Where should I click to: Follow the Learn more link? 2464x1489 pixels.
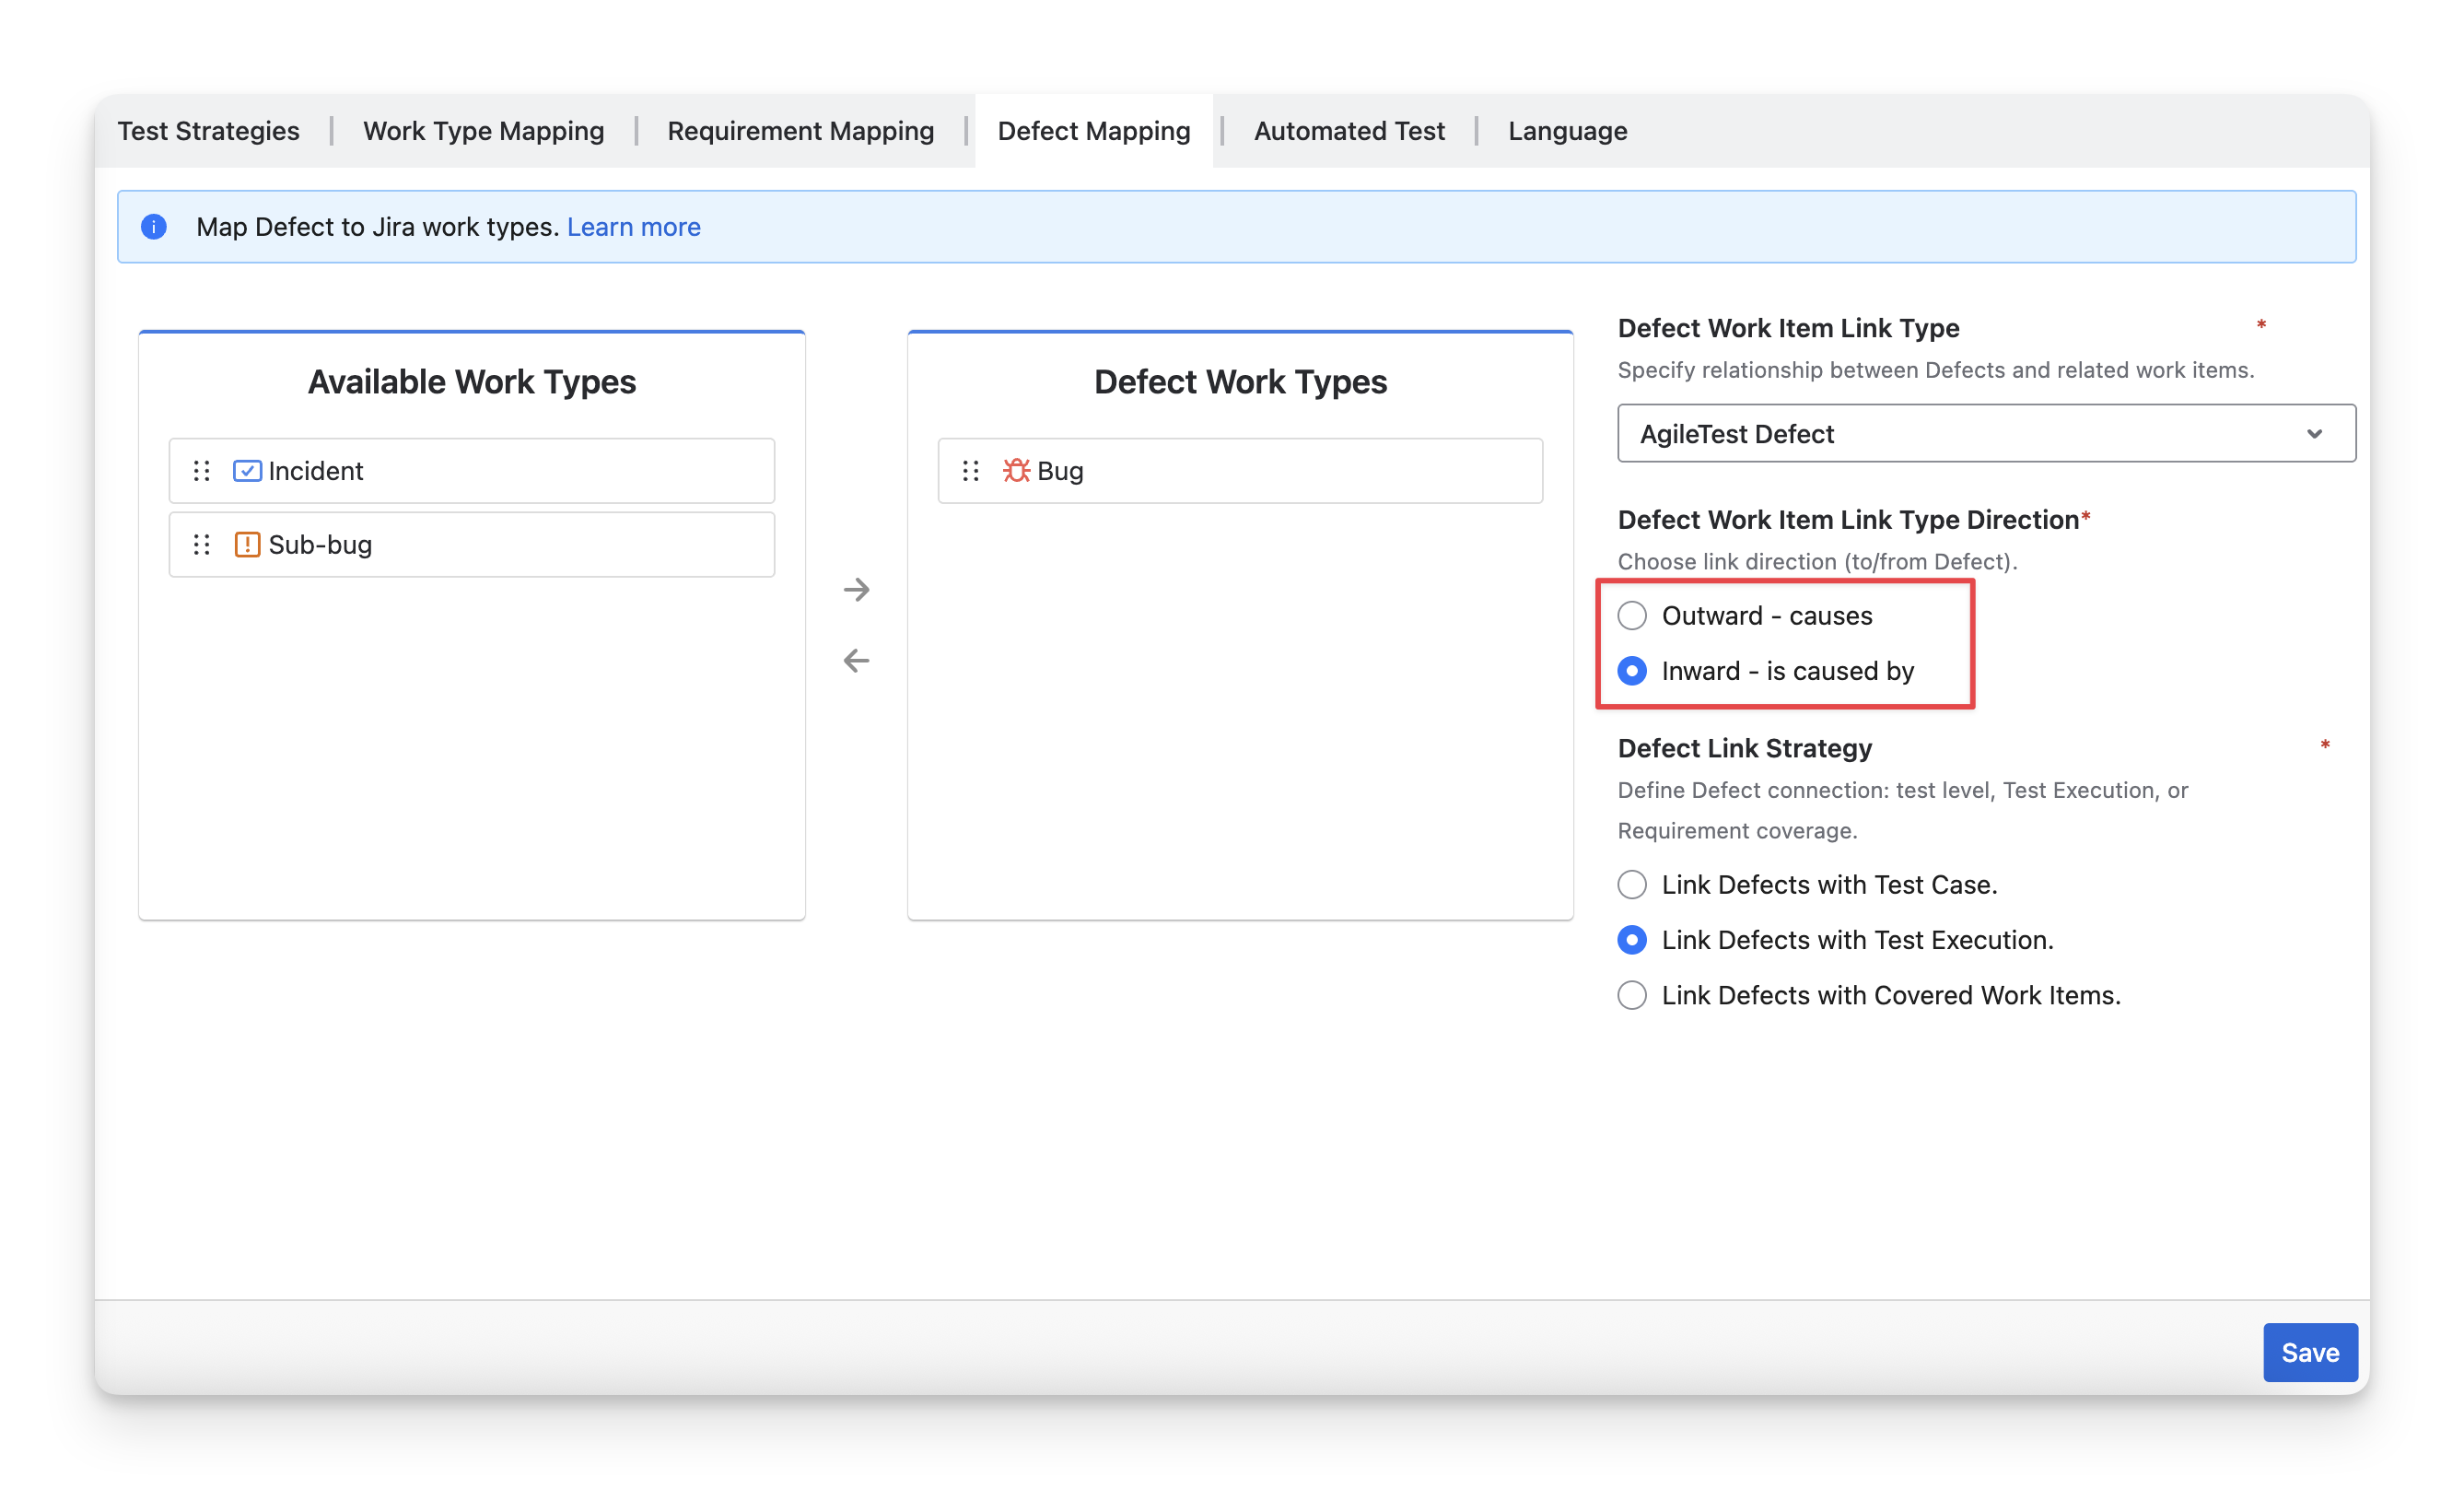tap(633, 227)
